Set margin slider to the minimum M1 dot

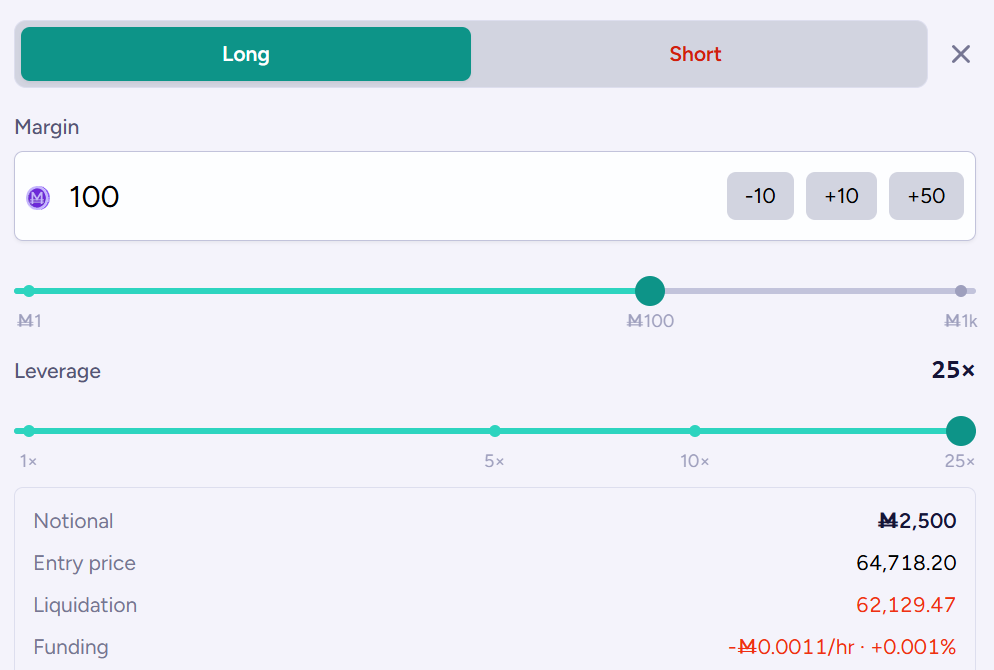click(29, 291)
